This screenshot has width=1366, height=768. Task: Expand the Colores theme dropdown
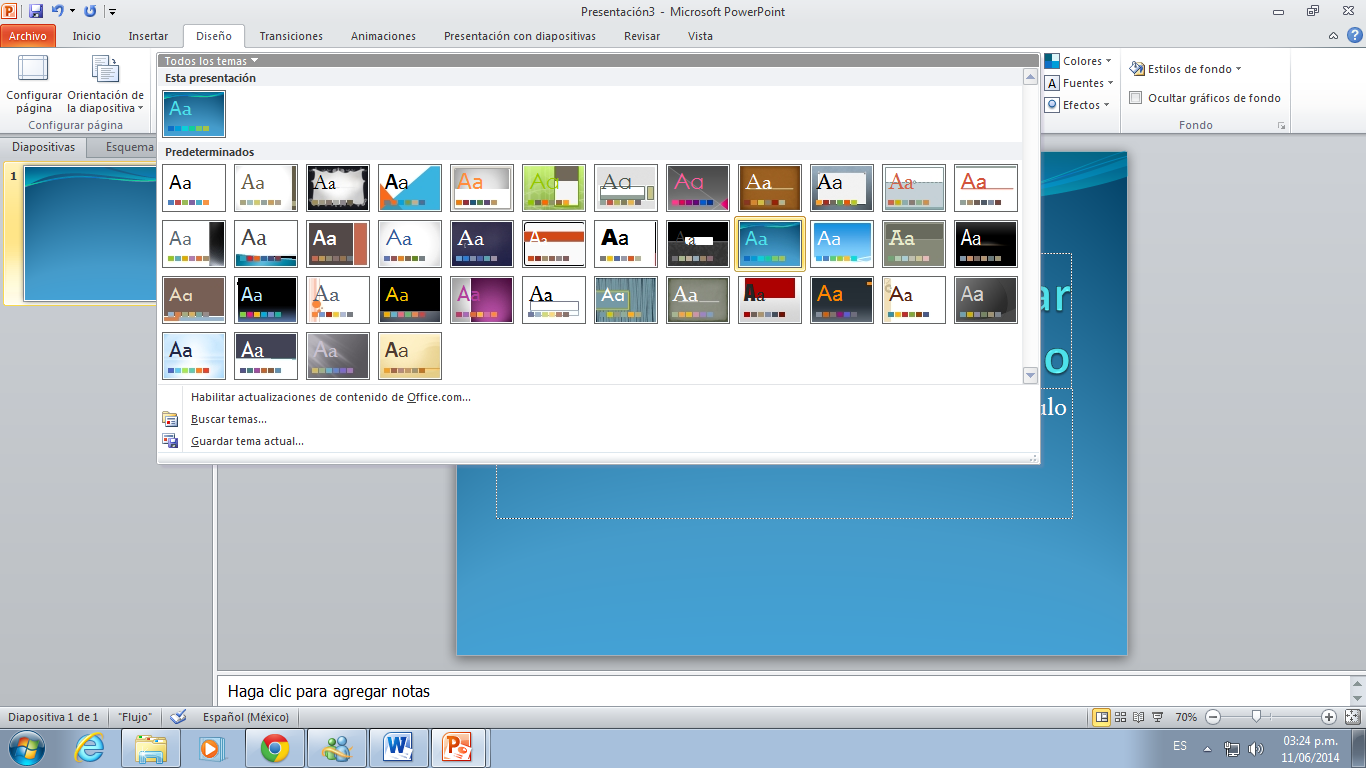(x=1079, y=61)
